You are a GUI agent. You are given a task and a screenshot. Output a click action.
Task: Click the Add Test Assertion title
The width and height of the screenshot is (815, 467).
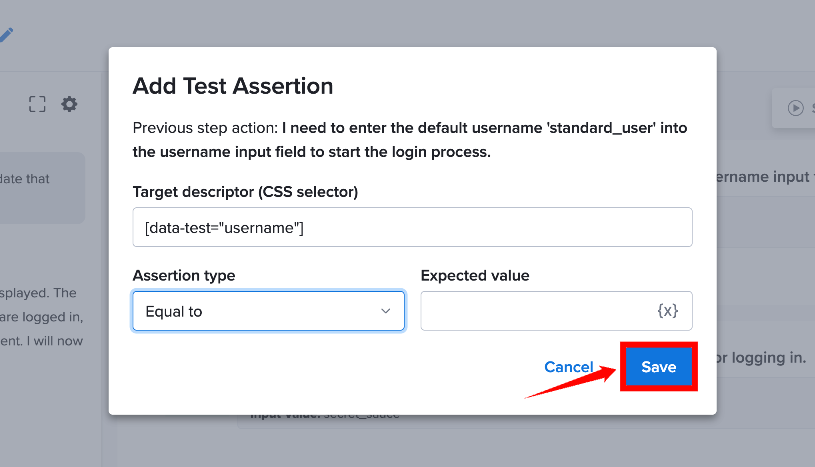coord(233,86)
